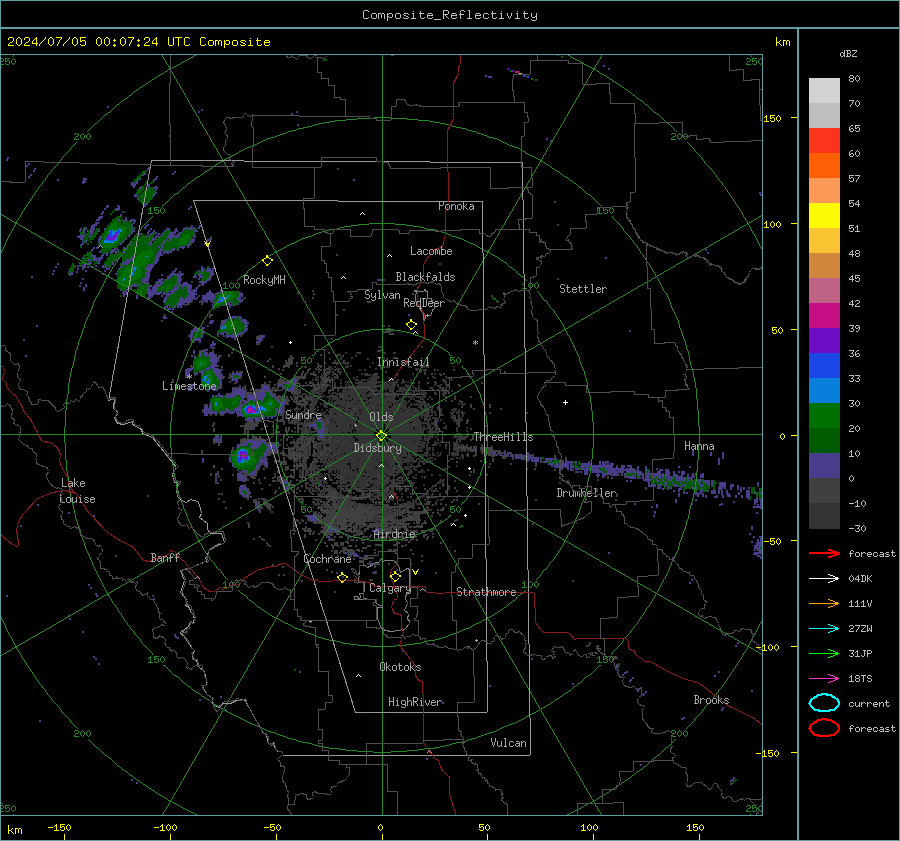Click the asterisk marker beside Limestone
The image size is (900, 841).
click(x=189, y=377)
